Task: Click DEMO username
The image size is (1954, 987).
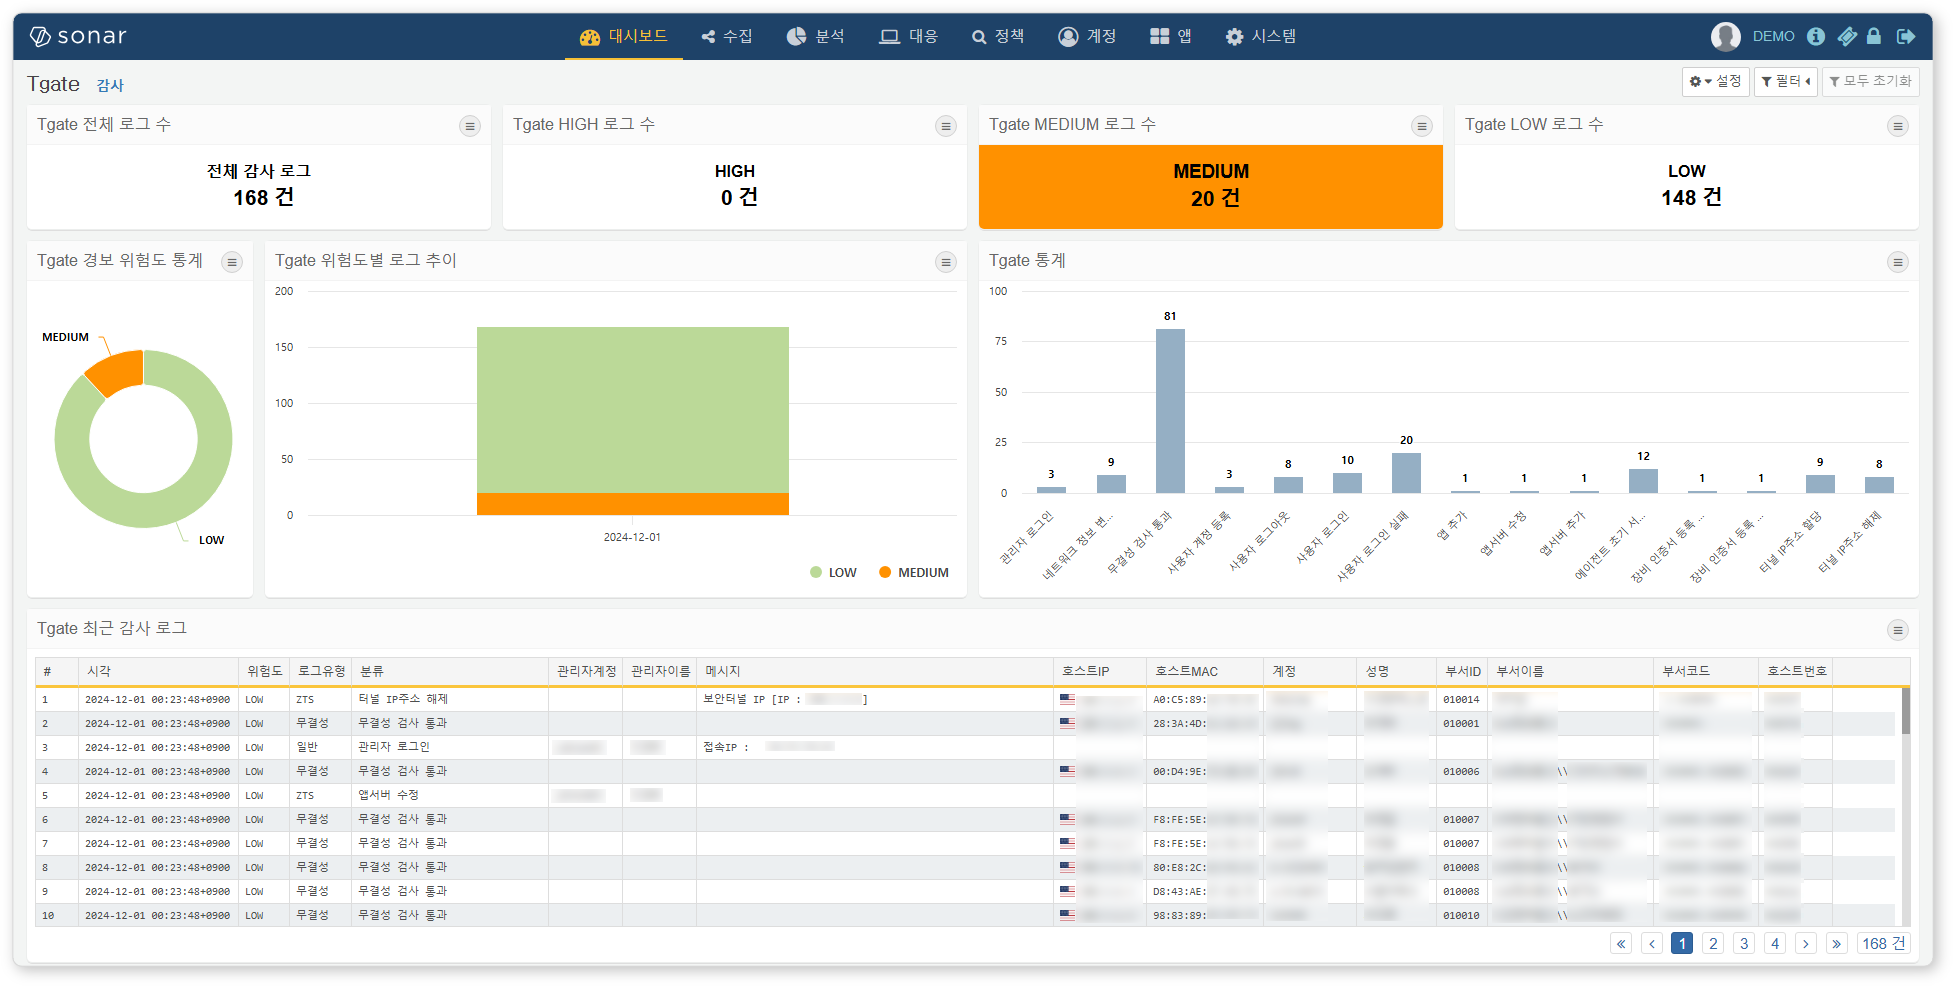Action: pos(1773,36)
